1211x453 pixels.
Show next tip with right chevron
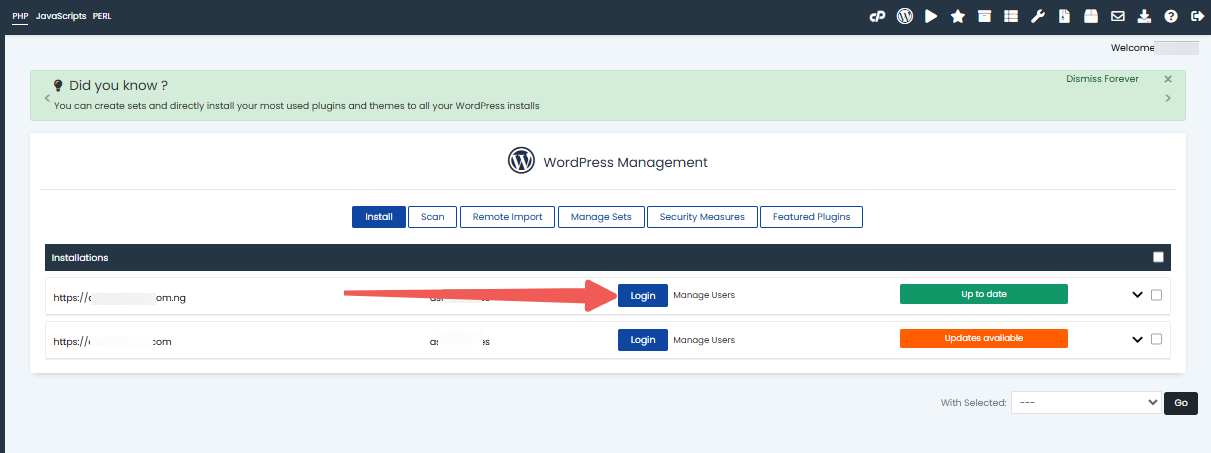click(1168, 98)
